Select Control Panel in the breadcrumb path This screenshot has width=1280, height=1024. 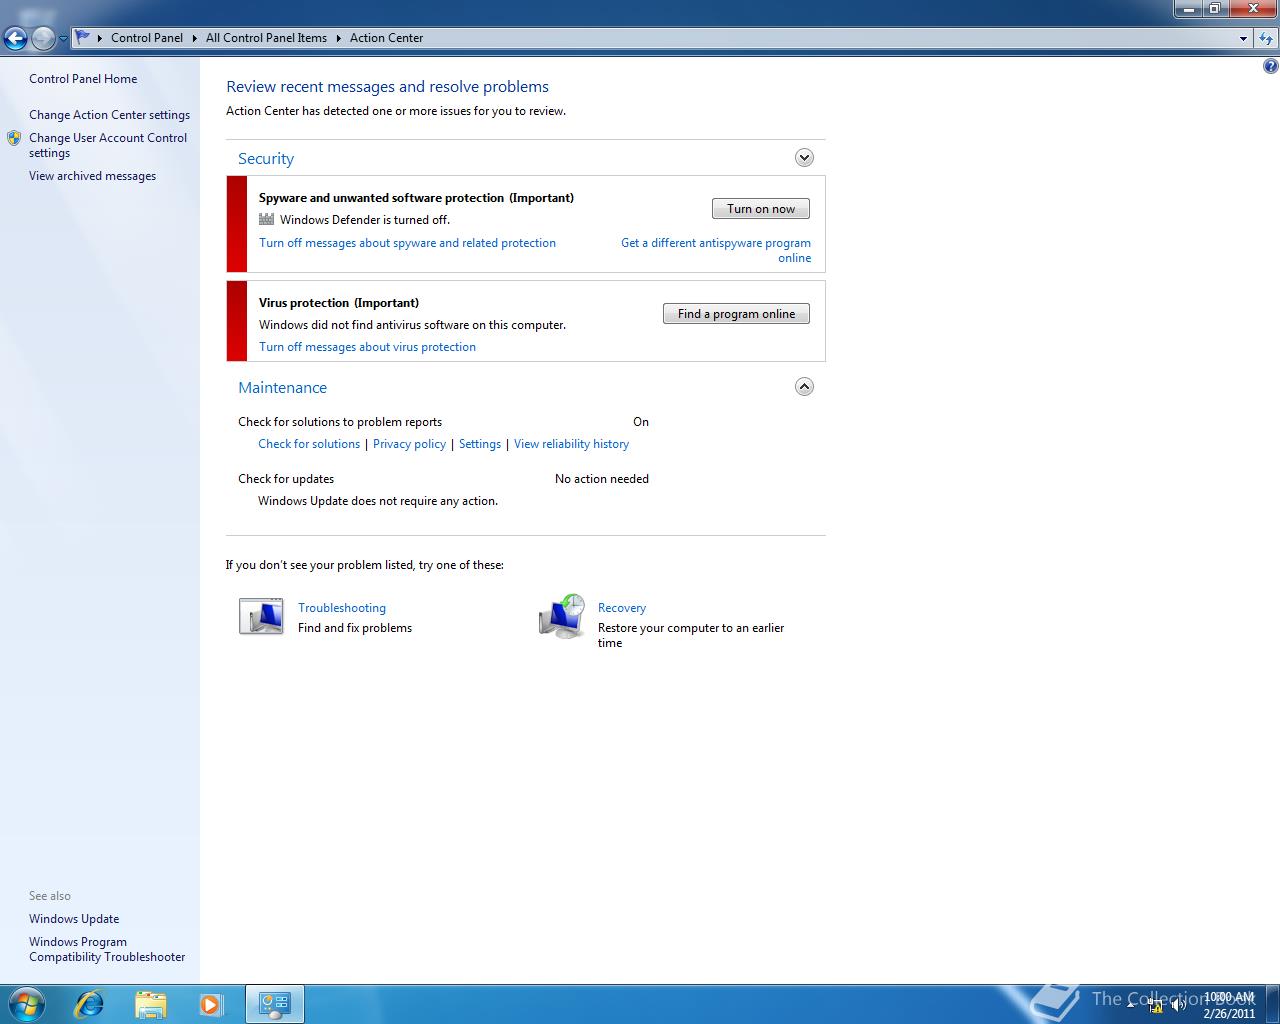(x=147, y=38)
